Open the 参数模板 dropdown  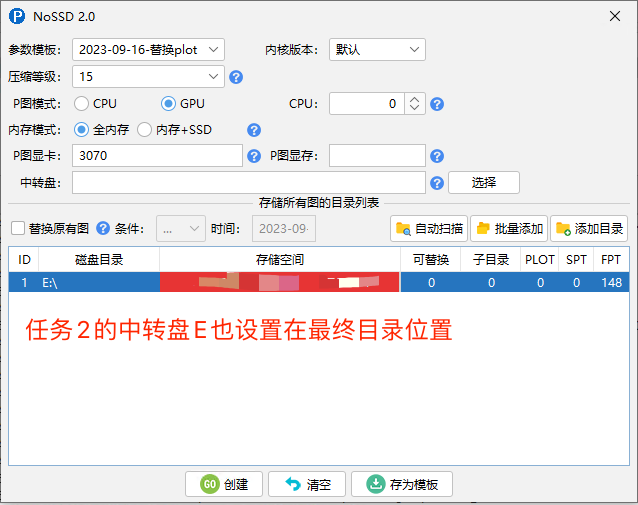click(148, 50)
